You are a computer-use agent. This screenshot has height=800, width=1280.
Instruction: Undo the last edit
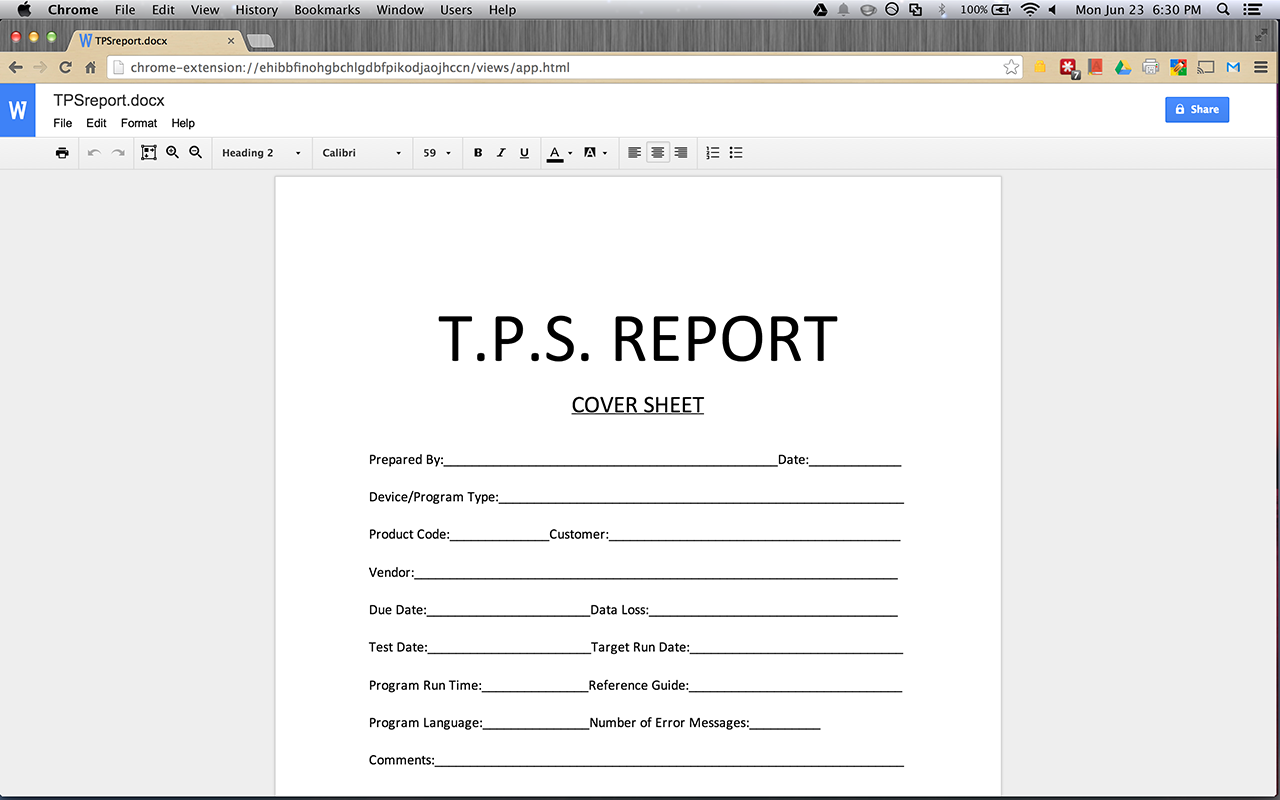[x=94, y=153]
